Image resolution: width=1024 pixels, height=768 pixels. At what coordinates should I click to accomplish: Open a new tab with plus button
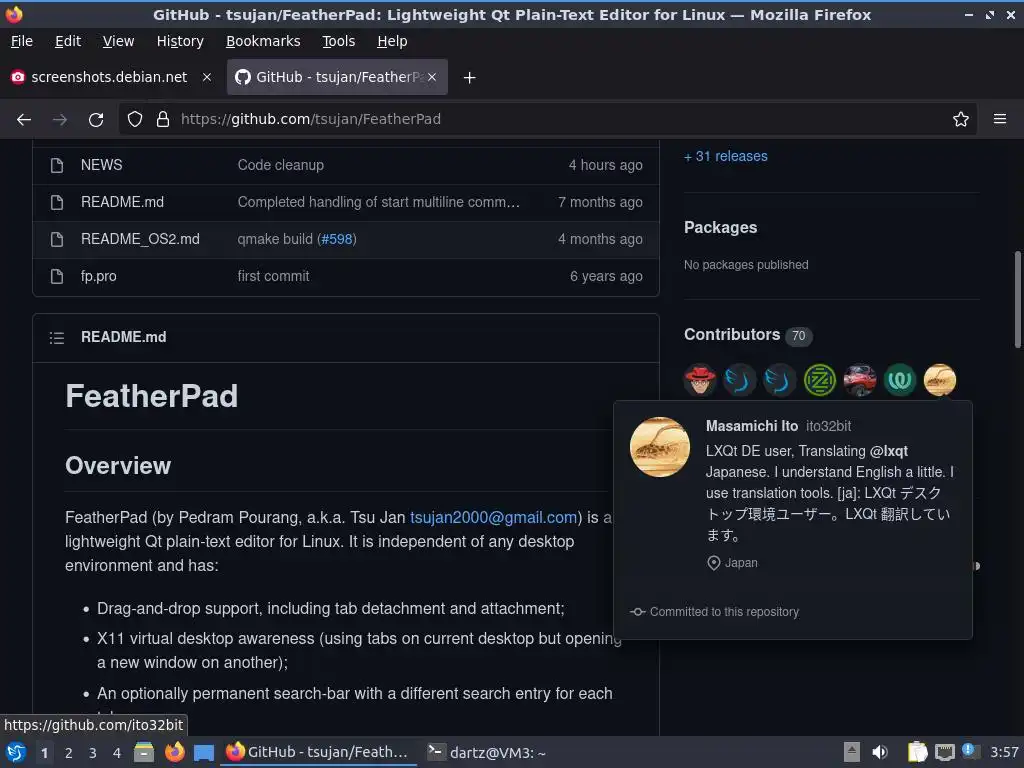469,78
